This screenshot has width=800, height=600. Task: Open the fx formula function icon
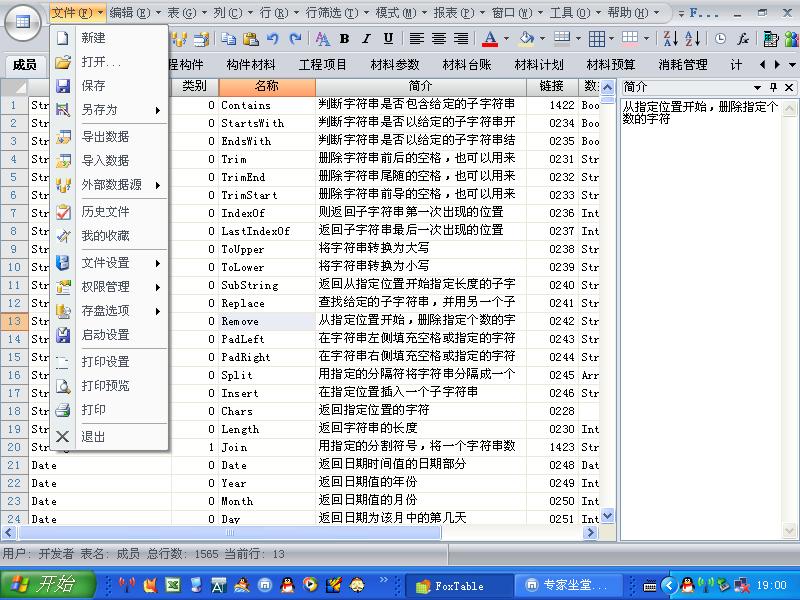pos(743,39)
